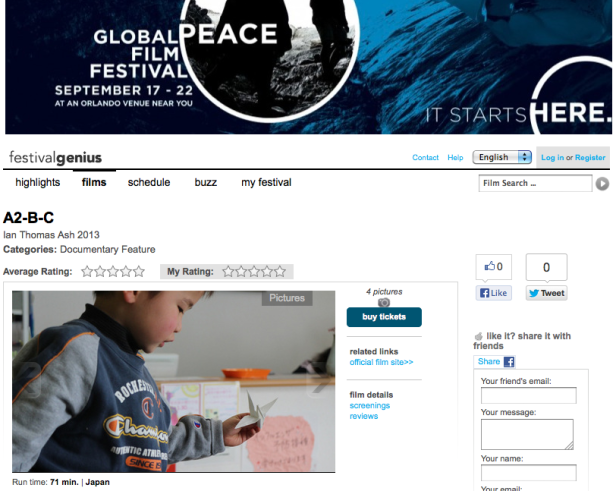Show the previous picture with left arrow

(x=29, y=380)
